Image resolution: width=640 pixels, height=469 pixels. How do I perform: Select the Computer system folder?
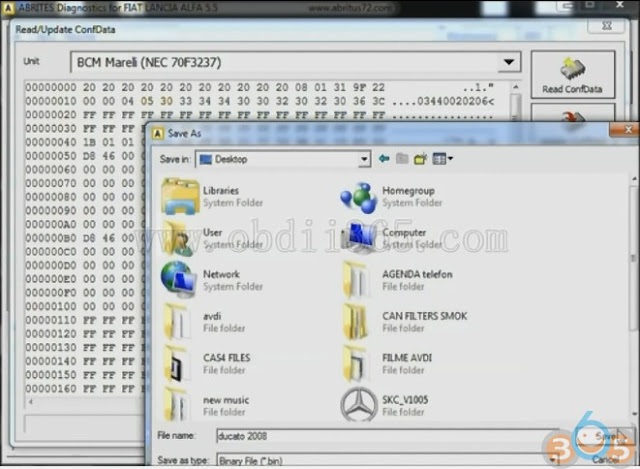pyautogui.click(x=392, y=238)
